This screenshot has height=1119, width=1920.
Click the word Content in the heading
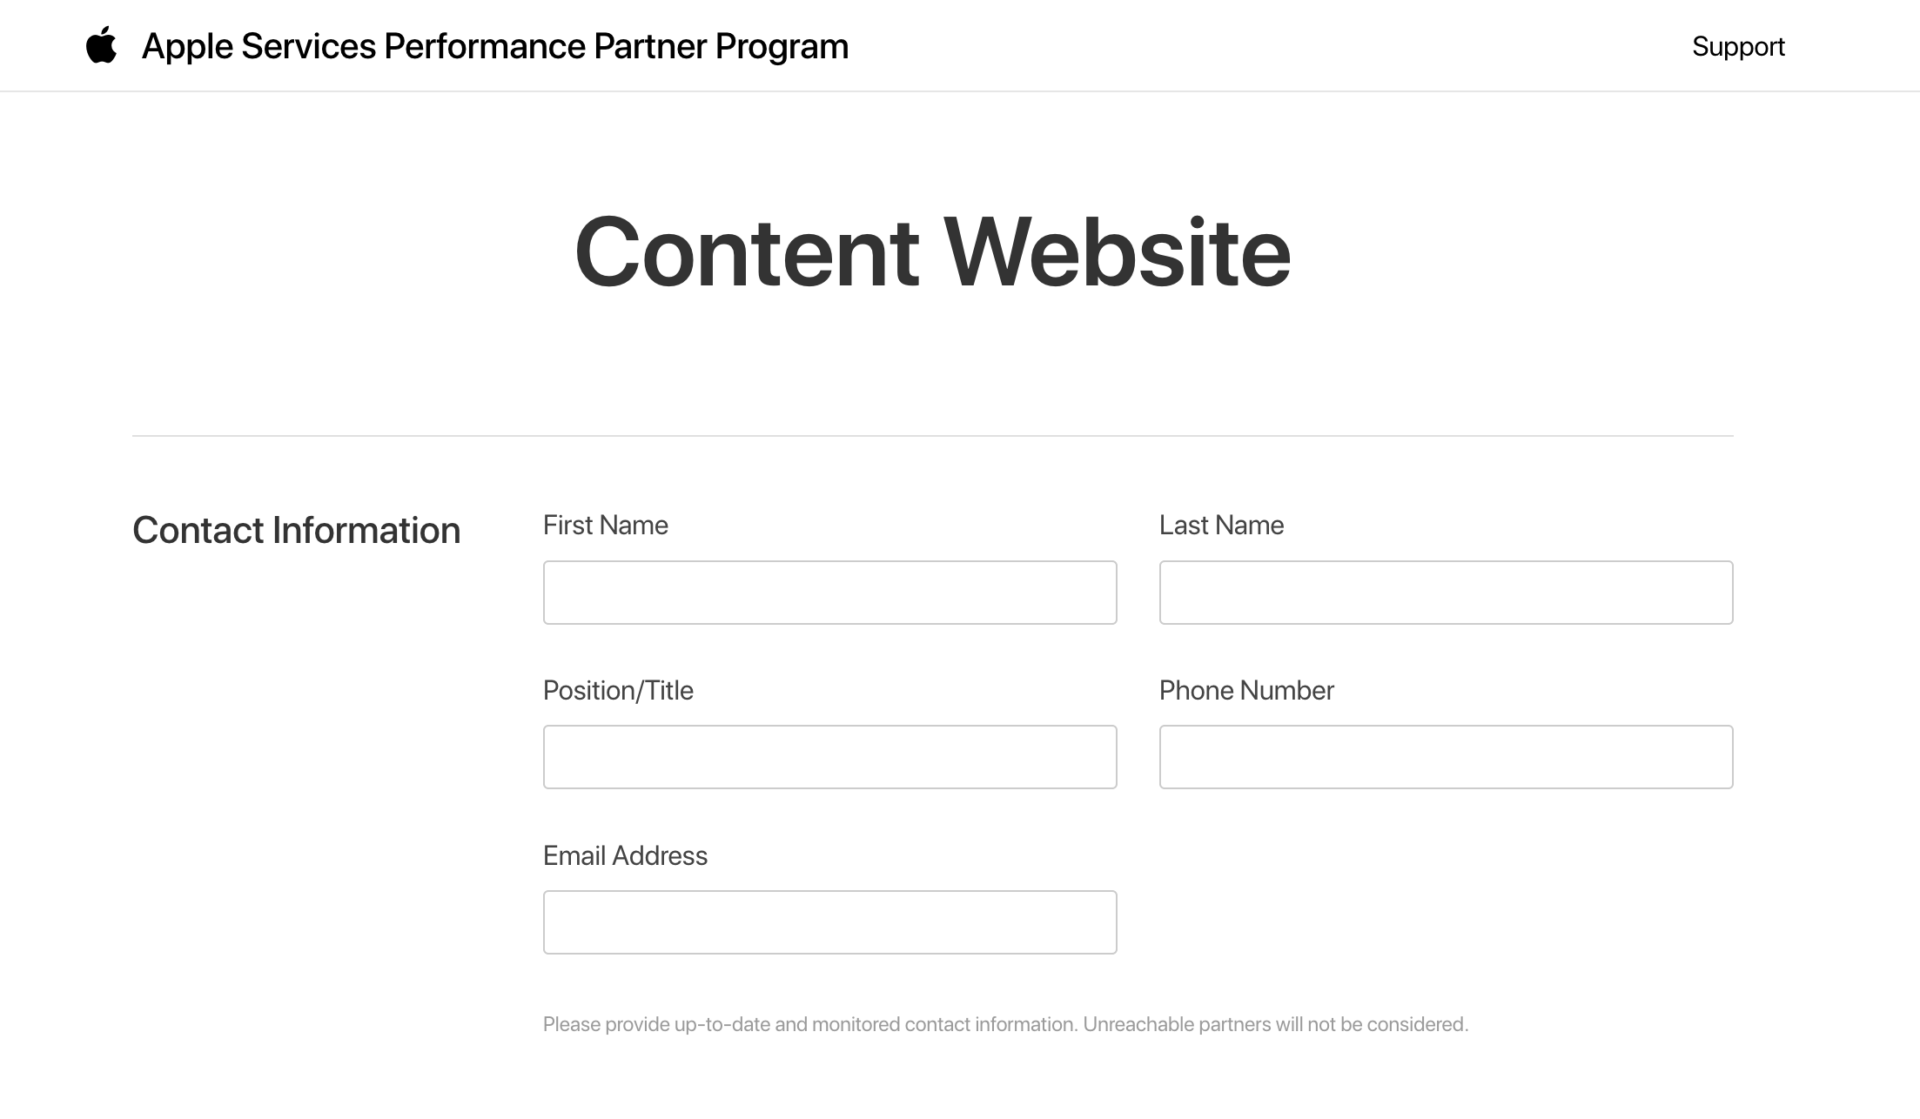[747, 252]
